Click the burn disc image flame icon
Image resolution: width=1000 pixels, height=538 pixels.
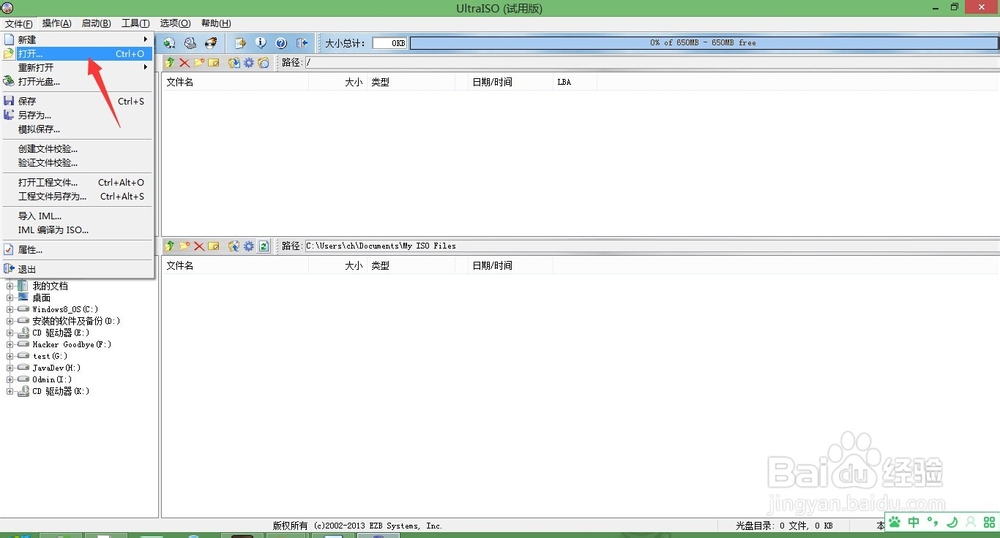(x=210, y=43)
